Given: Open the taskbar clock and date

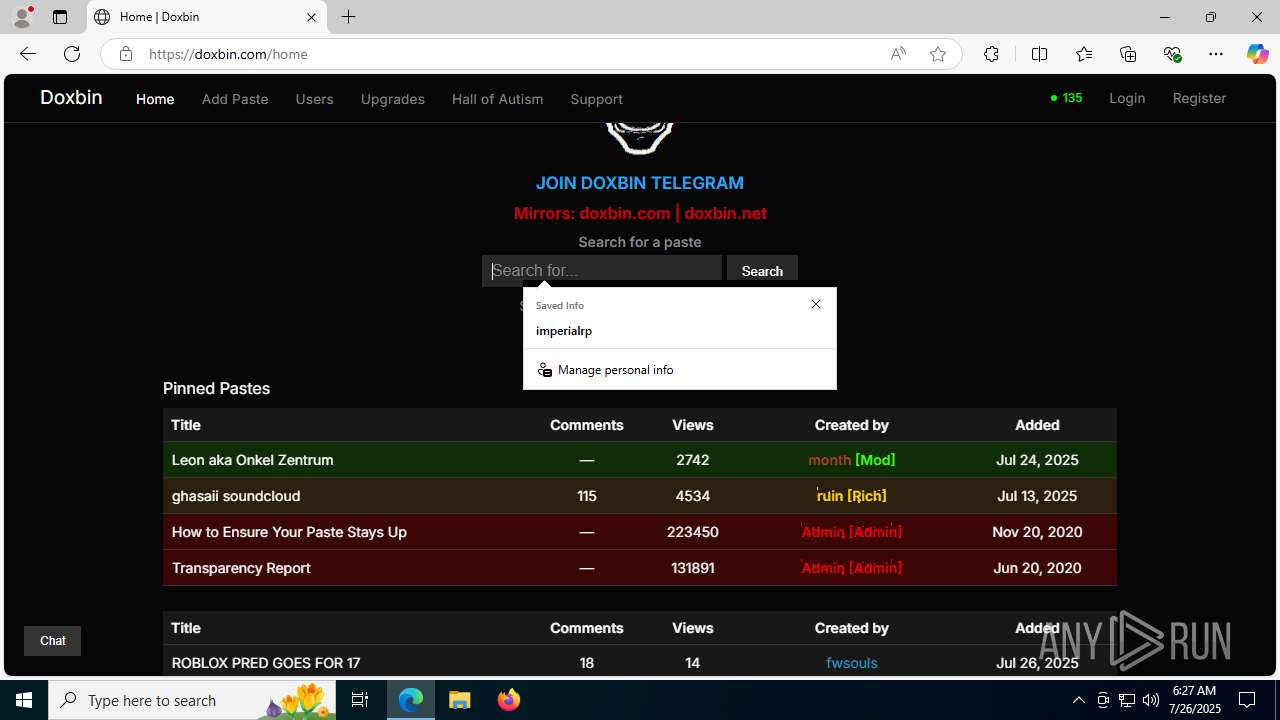Looking at the screenshot, I should pyautogui.click(x=1196, y=700).
